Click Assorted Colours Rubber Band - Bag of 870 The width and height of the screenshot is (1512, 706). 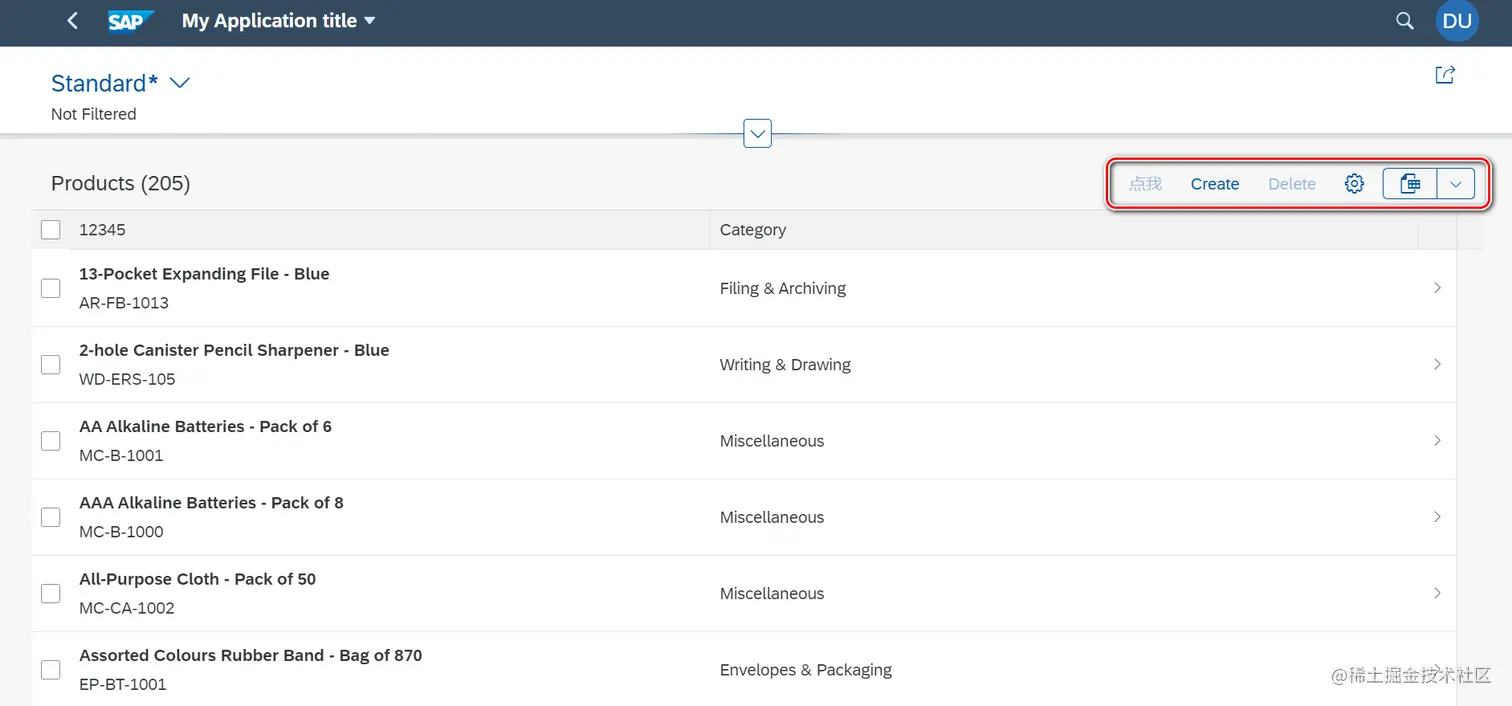pos(250,656)
